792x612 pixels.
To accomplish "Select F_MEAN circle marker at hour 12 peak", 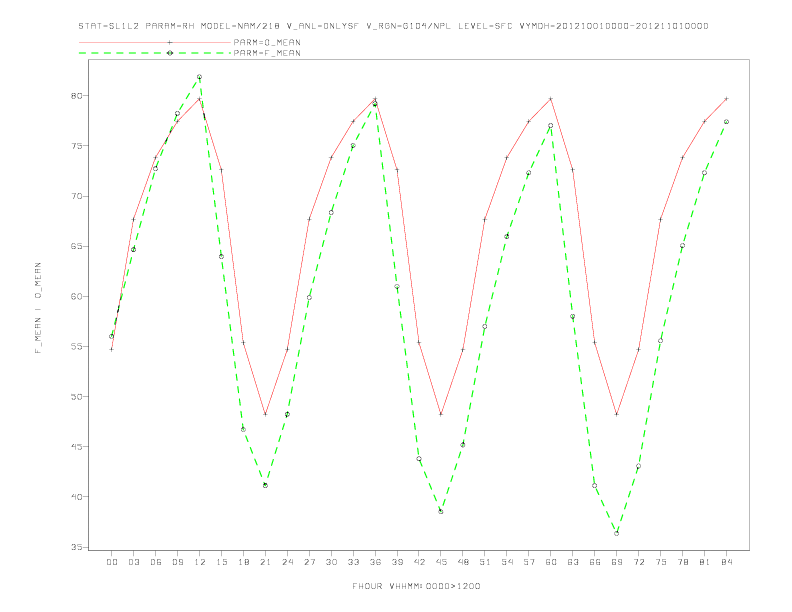I will (x=200, y=77).
